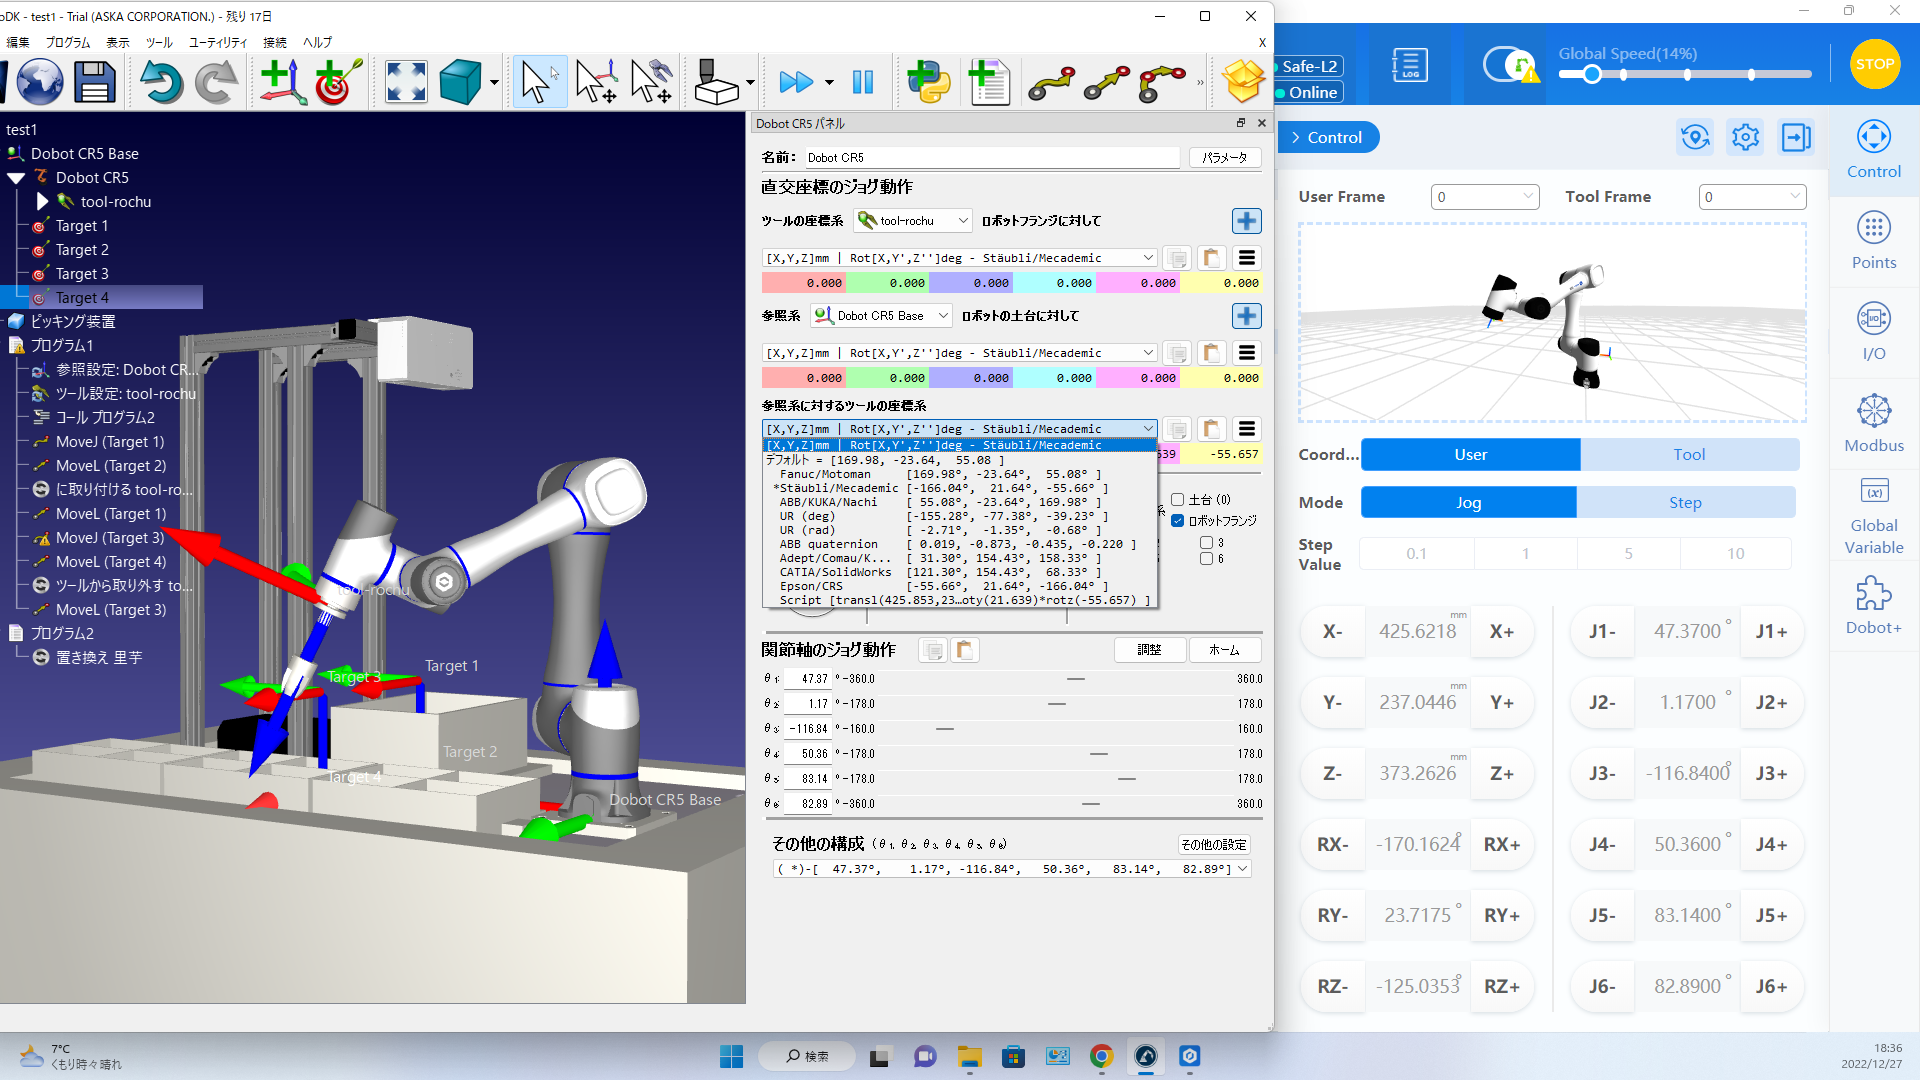The height and width of the screenshot is (1080, 1920).
Task: Expand the tool-rochu tree node
Action: [42, 202]
